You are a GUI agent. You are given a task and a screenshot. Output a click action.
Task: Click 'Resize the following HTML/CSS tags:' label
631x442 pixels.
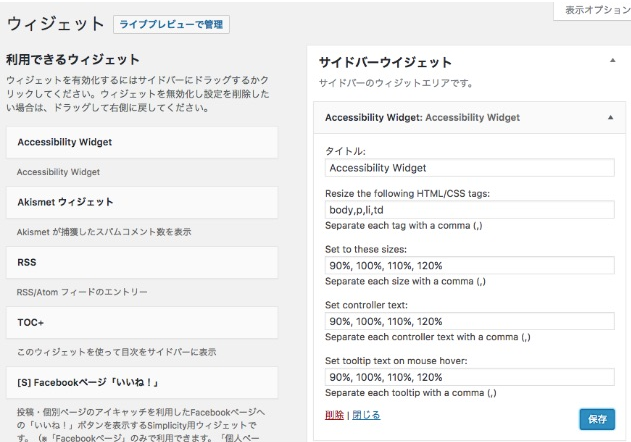(x=407, y=194)
